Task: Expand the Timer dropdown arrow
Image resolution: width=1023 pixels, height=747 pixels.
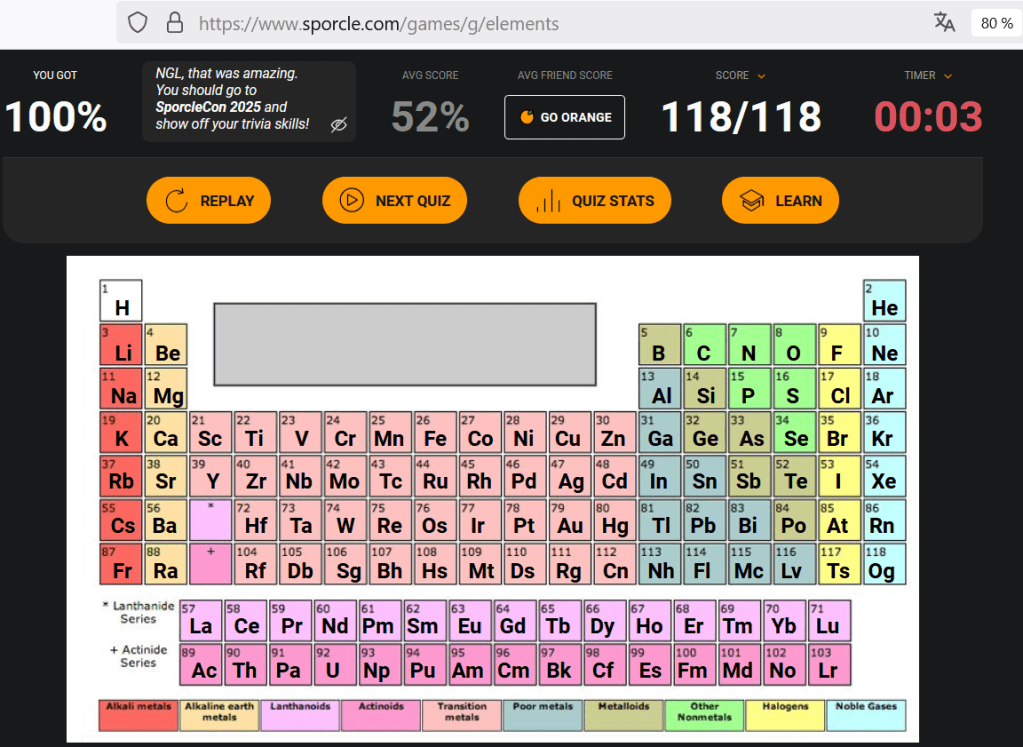Action: tap(948, 76)
